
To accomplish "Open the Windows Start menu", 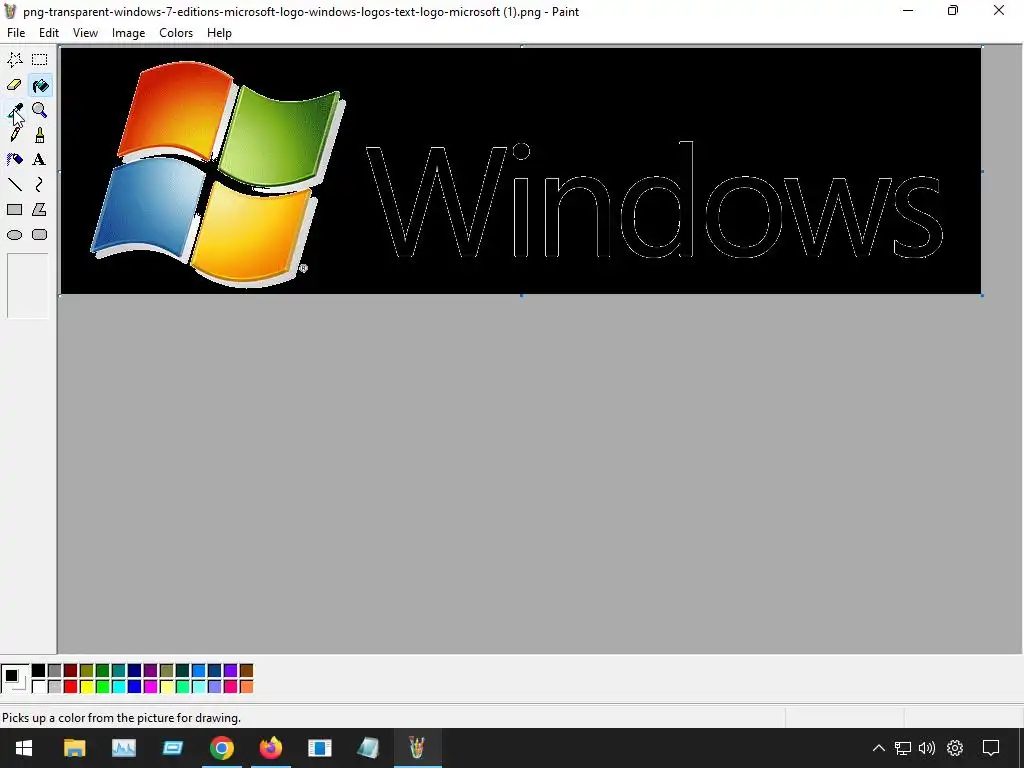I will [24, 748].
